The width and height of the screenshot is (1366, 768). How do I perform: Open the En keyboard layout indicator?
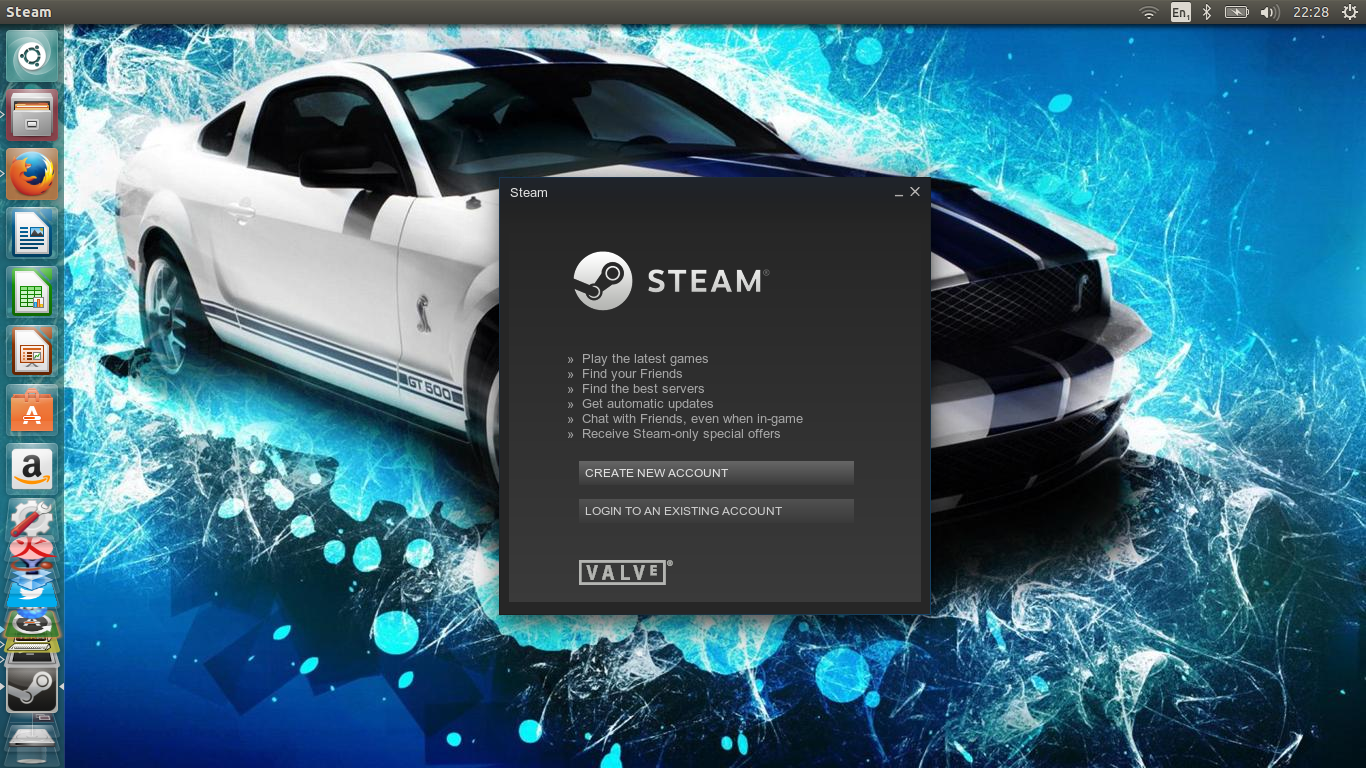[1180, 12]
